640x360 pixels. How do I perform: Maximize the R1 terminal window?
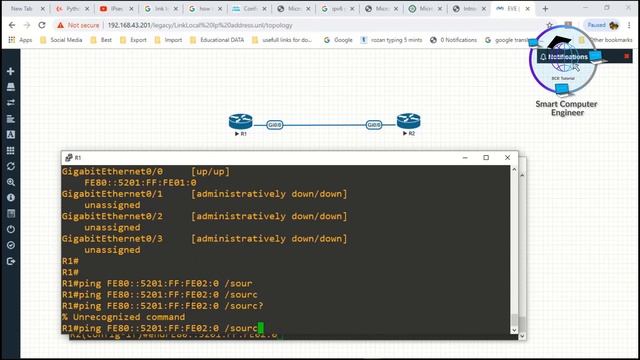486,158
